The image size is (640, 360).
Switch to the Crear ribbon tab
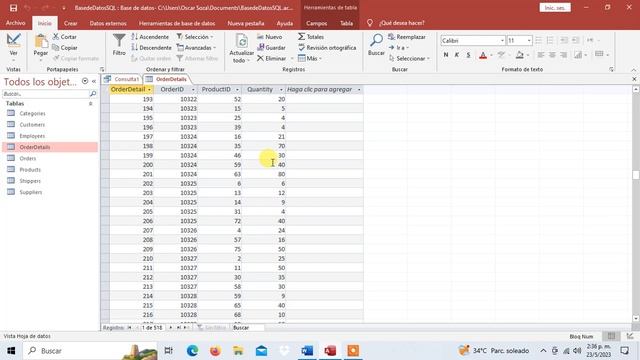(x=71, y=23)
